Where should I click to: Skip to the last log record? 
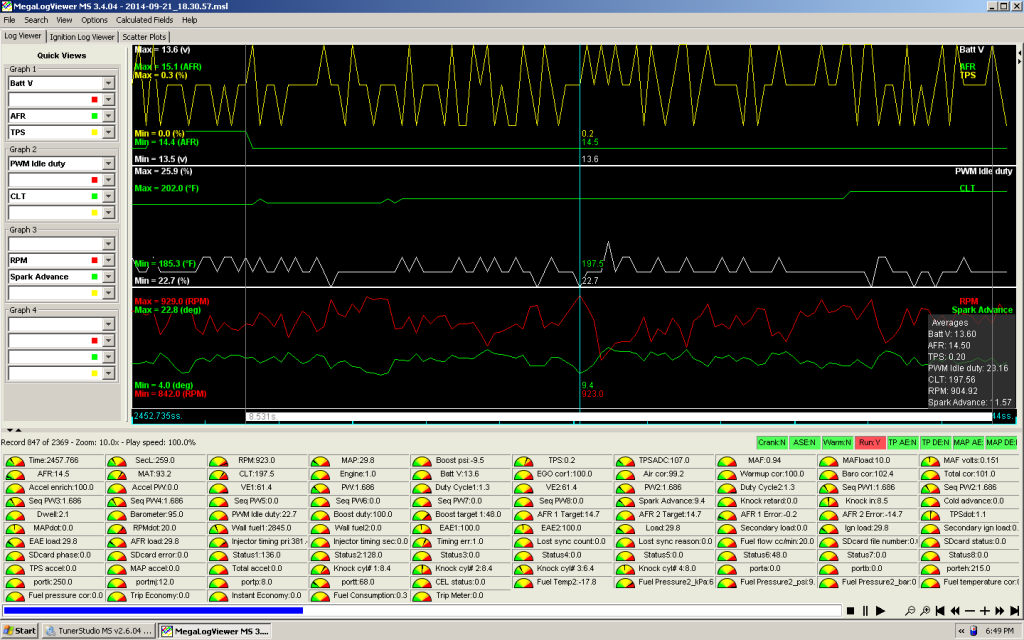point(1014,610)
